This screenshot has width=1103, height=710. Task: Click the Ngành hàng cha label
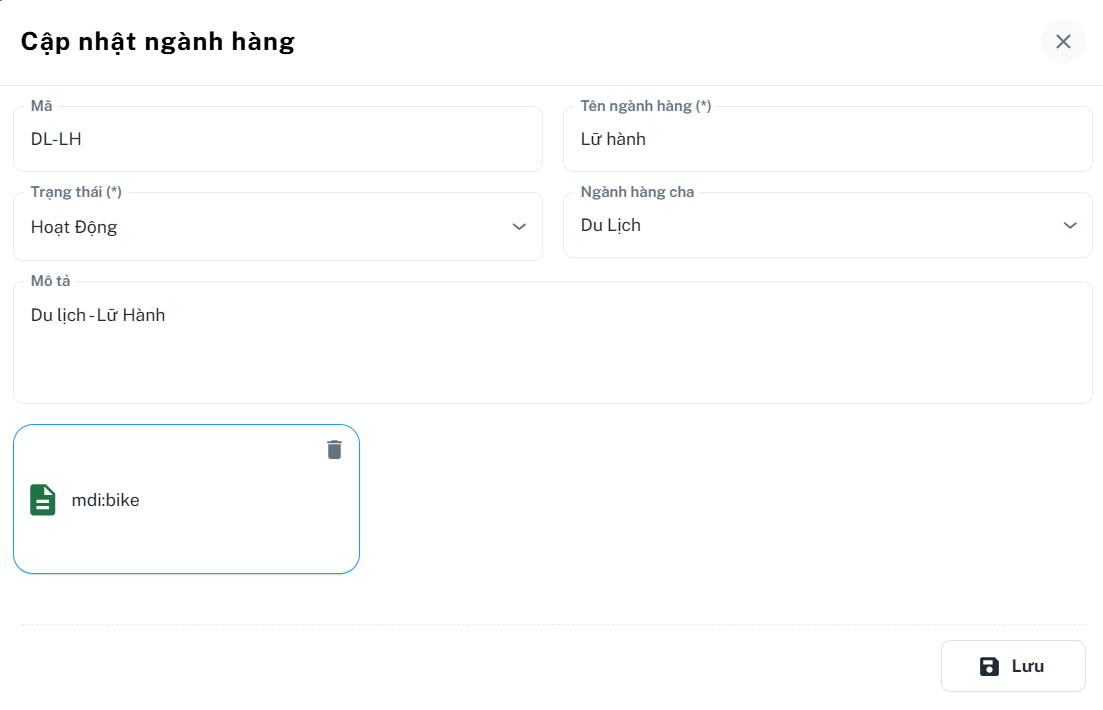click(637, 192)
